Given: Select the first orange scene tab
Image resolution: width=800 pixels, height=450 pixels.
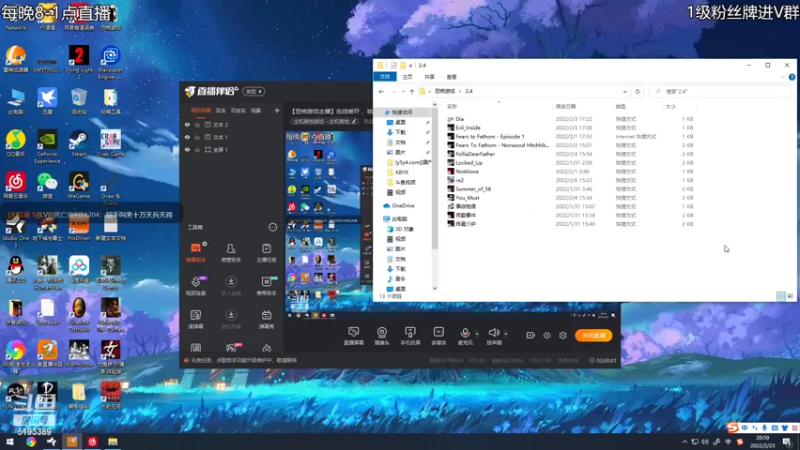Looking at the screenshot, I should pyautogui.click(x=201, y=110).
